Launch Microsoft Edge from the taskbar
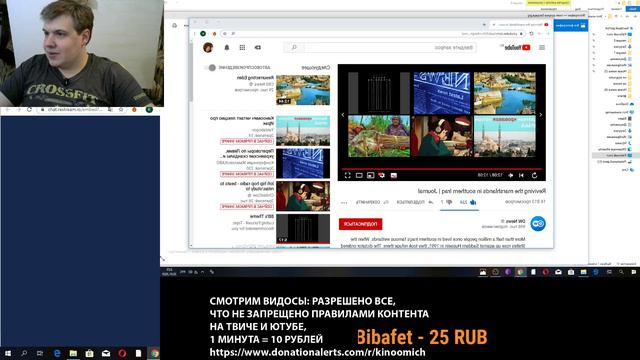 coord(57,353)
